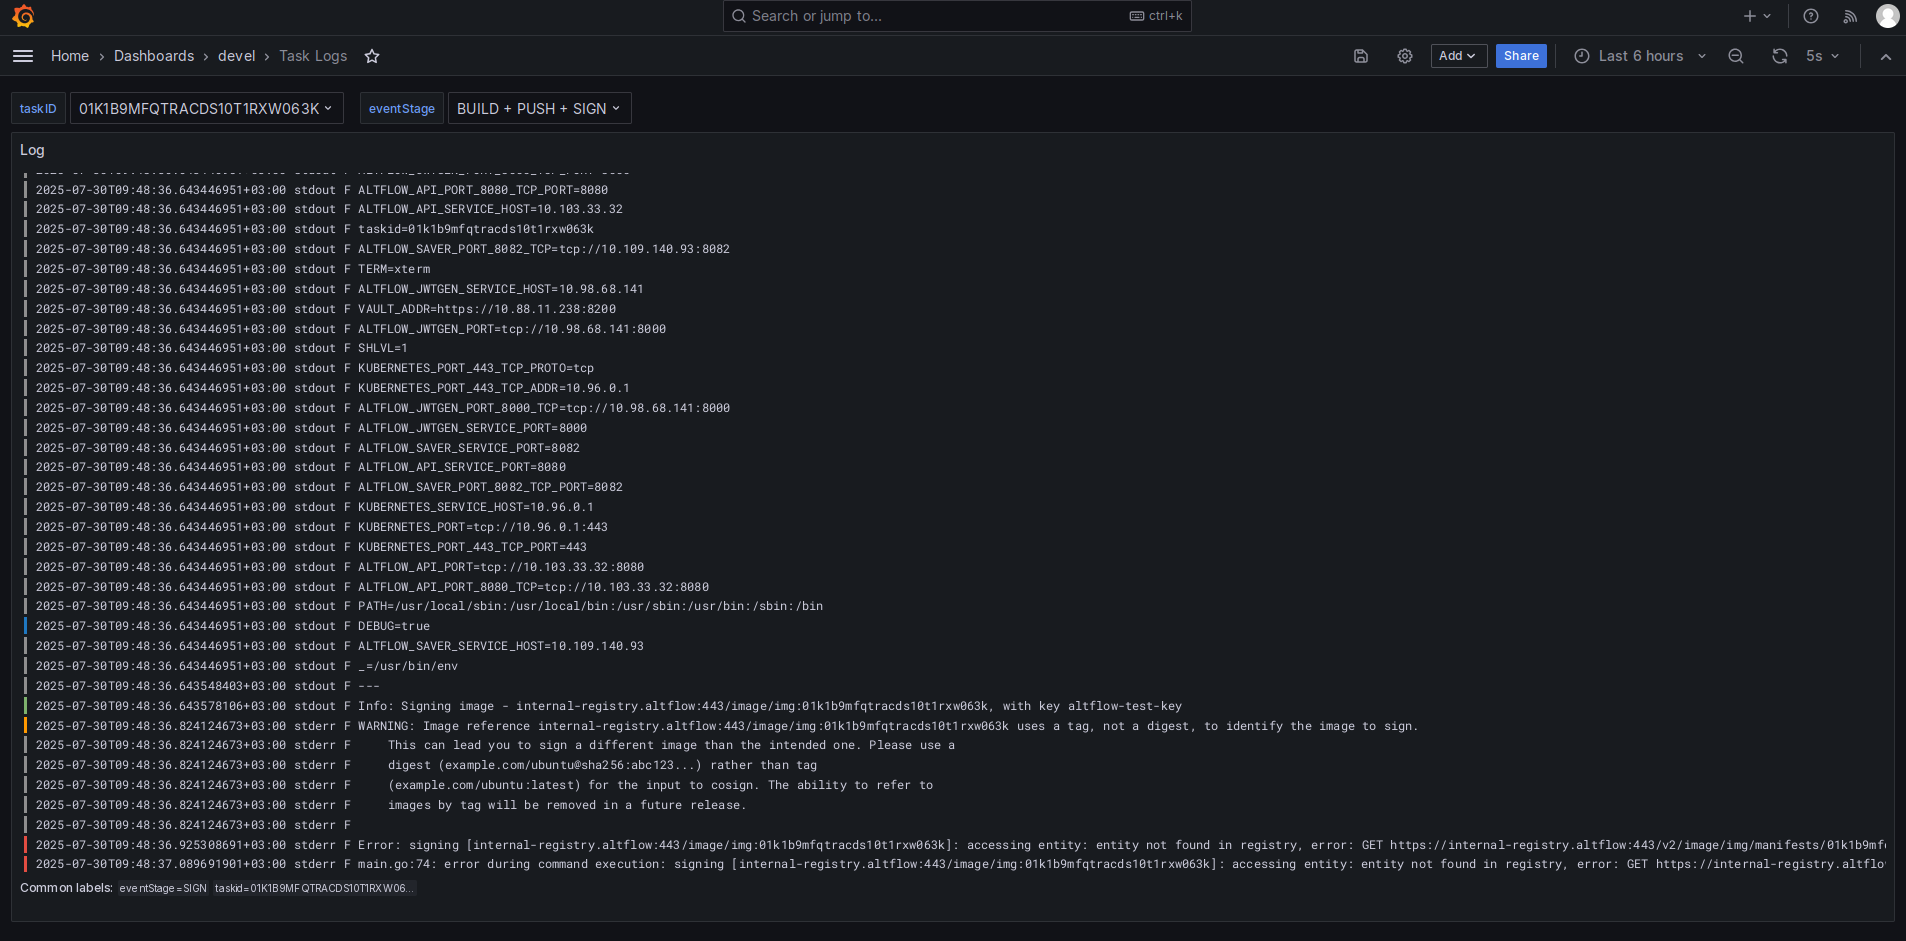Click the Share button
This screenshot has width=1906, height=941.
1521,56
